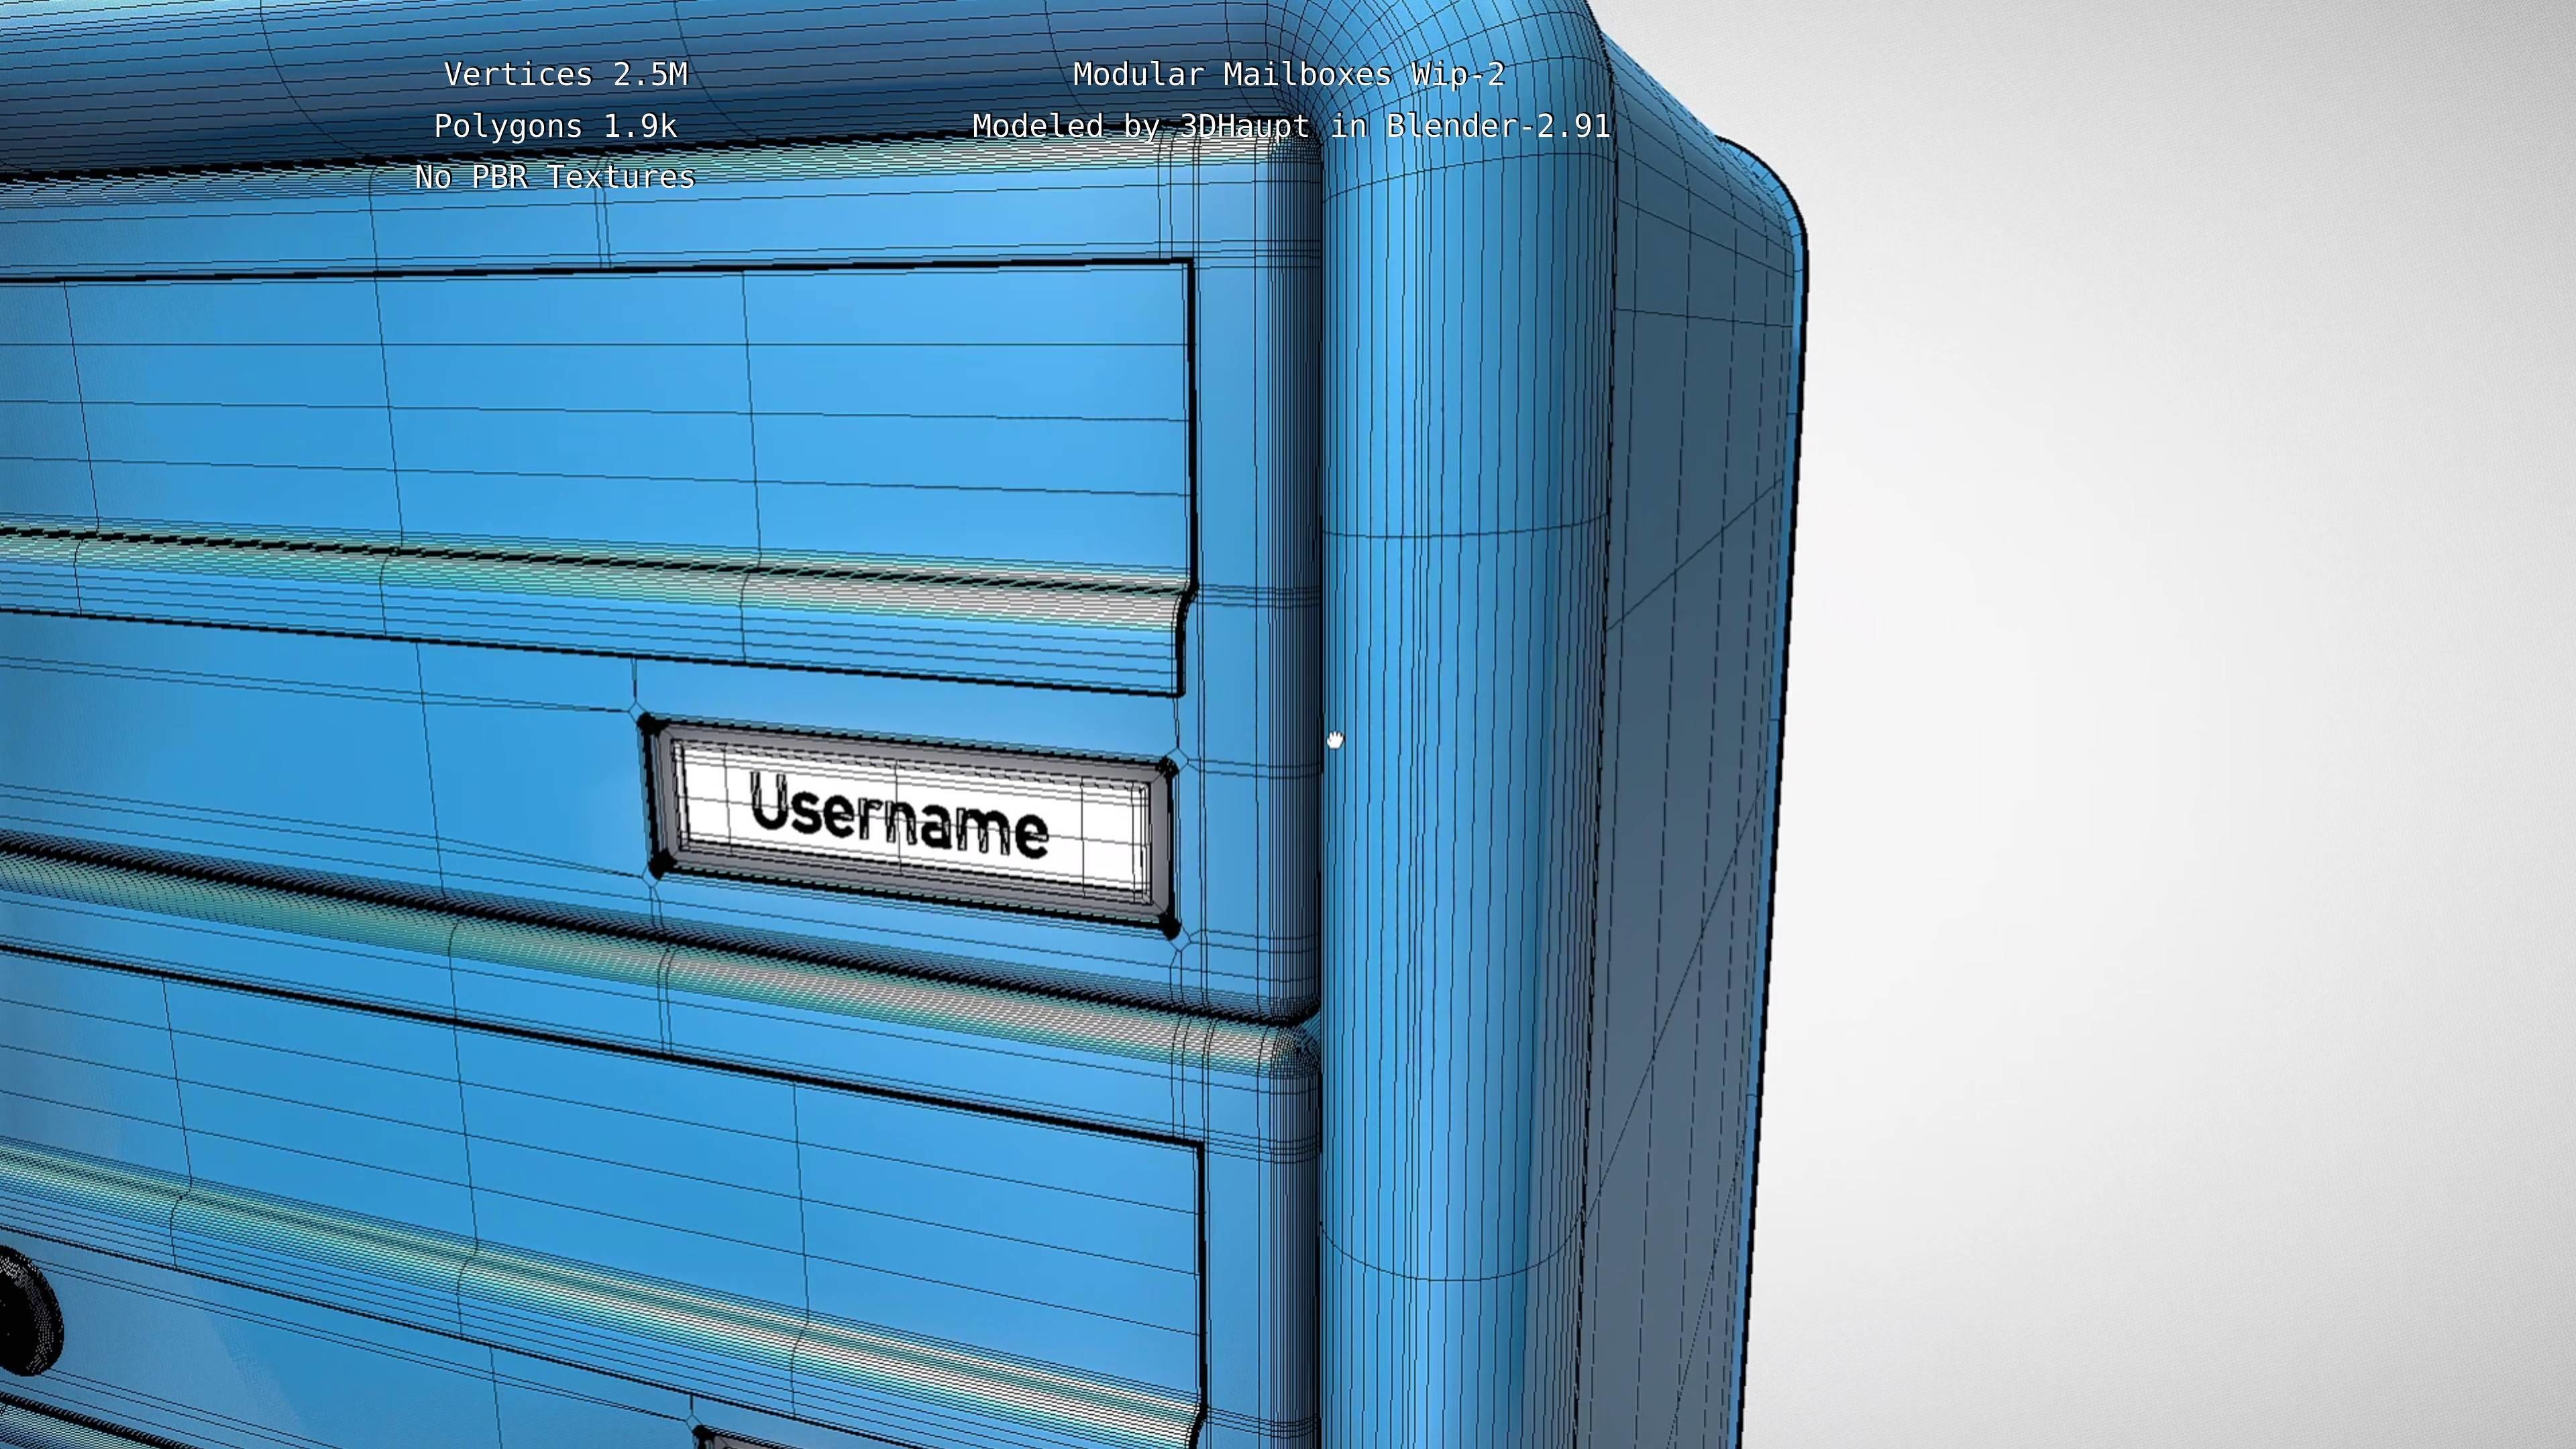2576x1449 pixels.
Task: Select the 'No PBR Textures' caption
Action: 555,178
